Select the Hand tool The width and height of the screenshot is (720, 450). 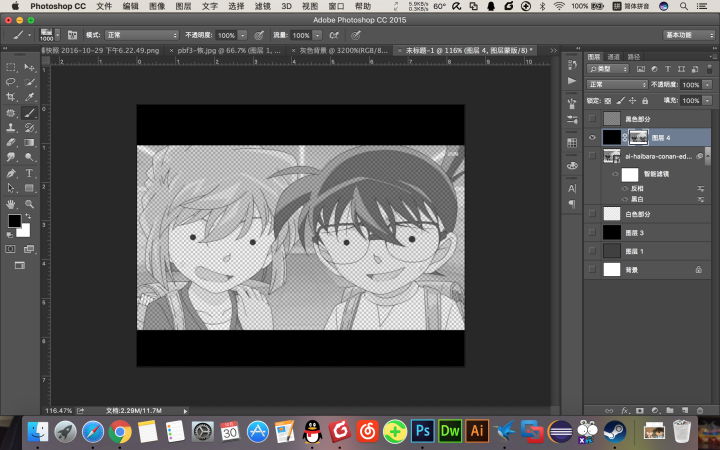pyautogui.click(x=11, y=204)
